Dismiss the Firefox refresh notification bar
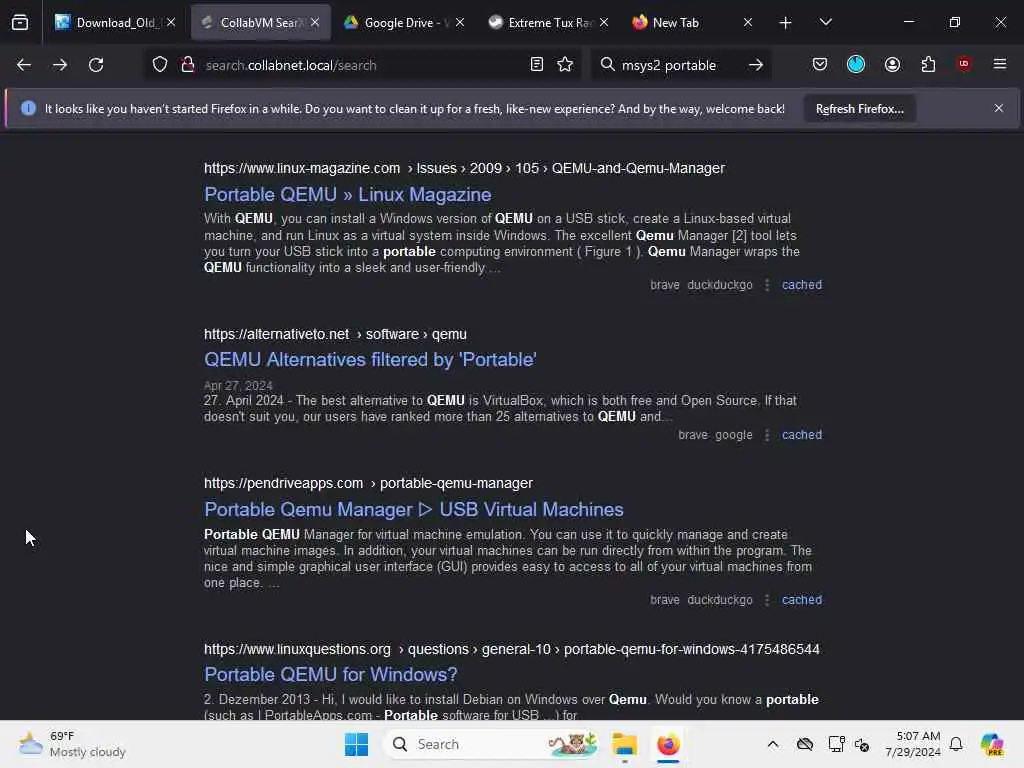The image size is (1024, 768). [999, 108]
